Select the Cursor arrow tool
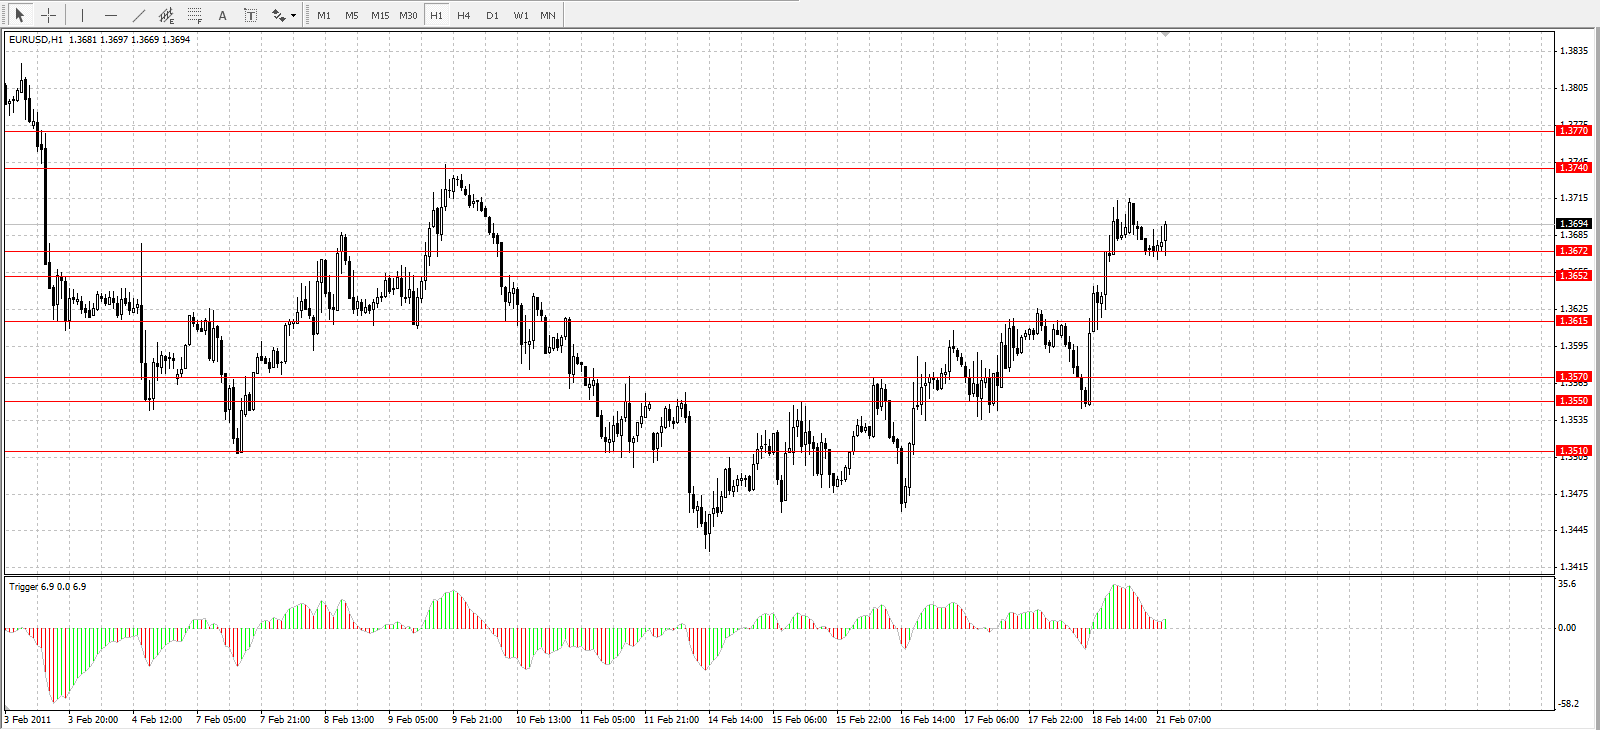1600x730 pixels. (x=19, y=15)
